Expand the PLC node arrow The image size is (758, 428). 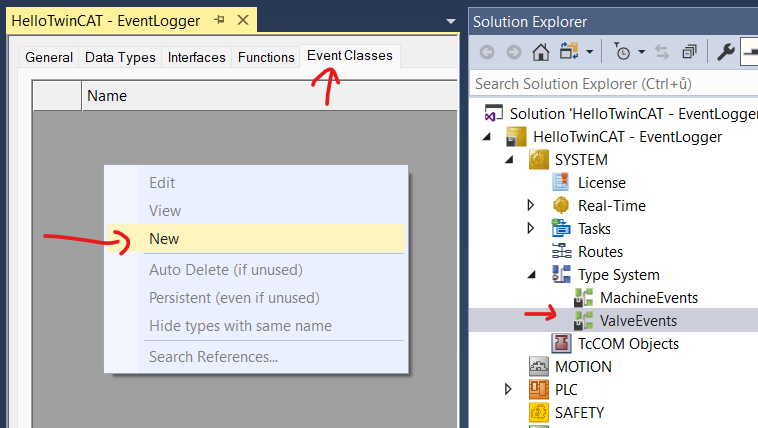509,390
